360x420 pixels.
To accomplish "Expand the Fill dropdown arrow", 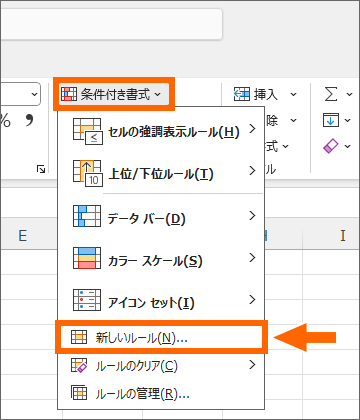I will pos(348,120).
